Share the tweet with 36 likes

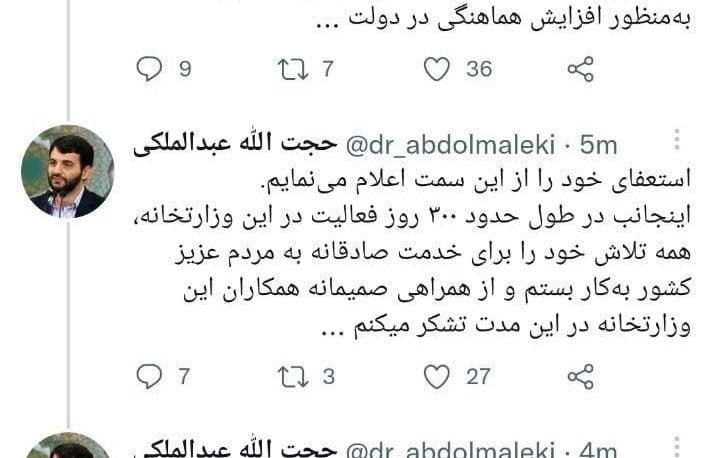tap(581, 69)
